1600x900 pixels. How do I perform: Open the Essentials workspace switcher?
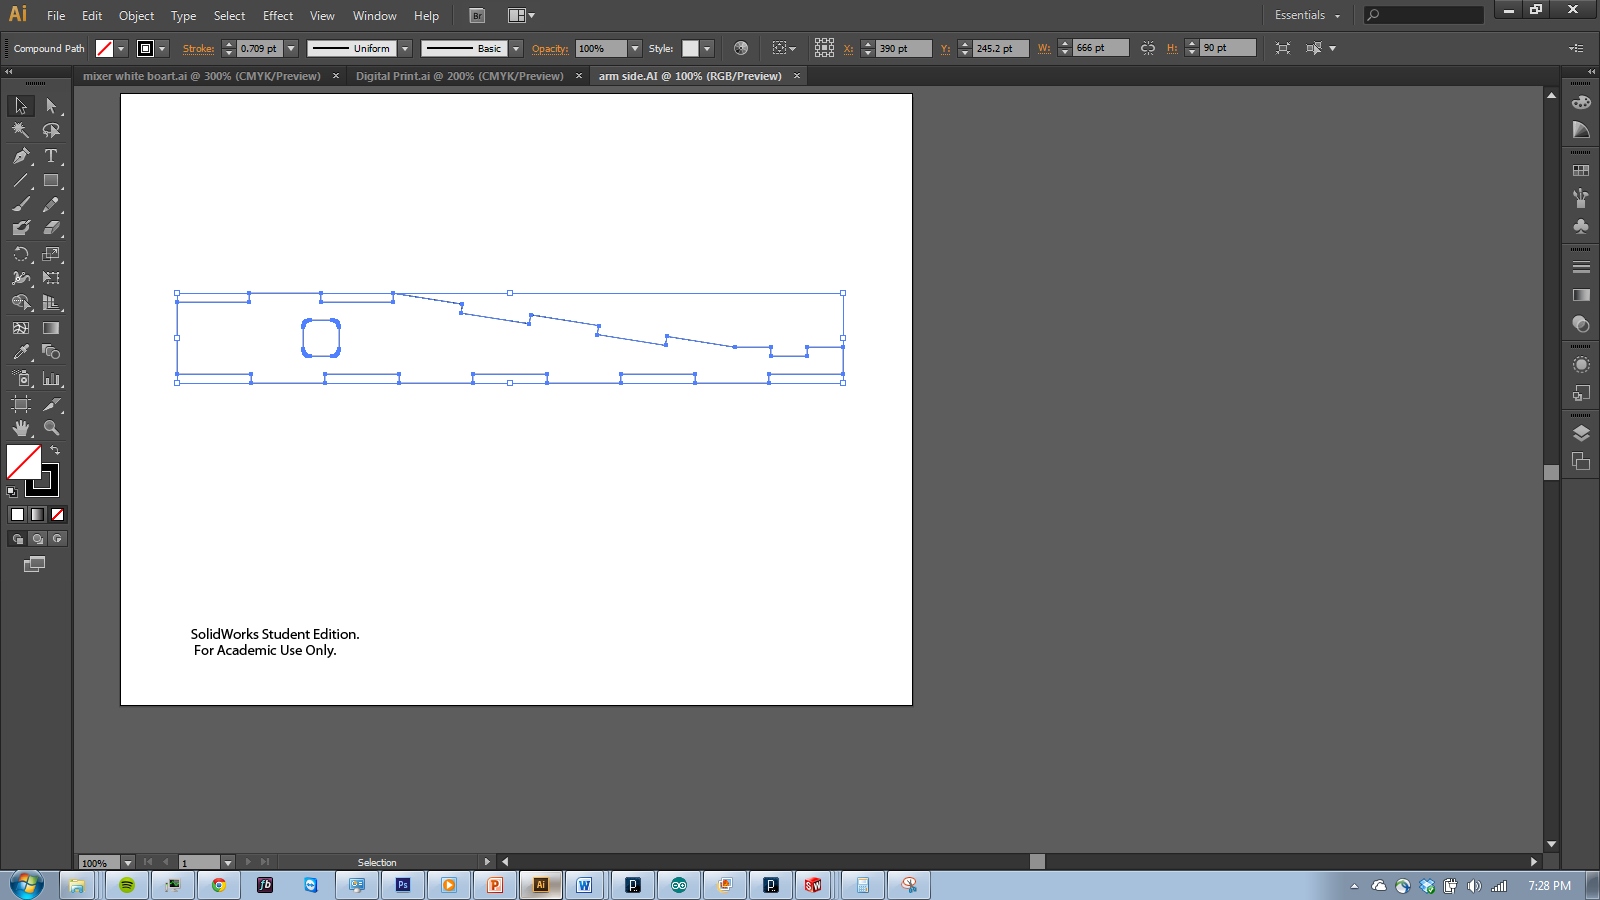pos(1307,15)
